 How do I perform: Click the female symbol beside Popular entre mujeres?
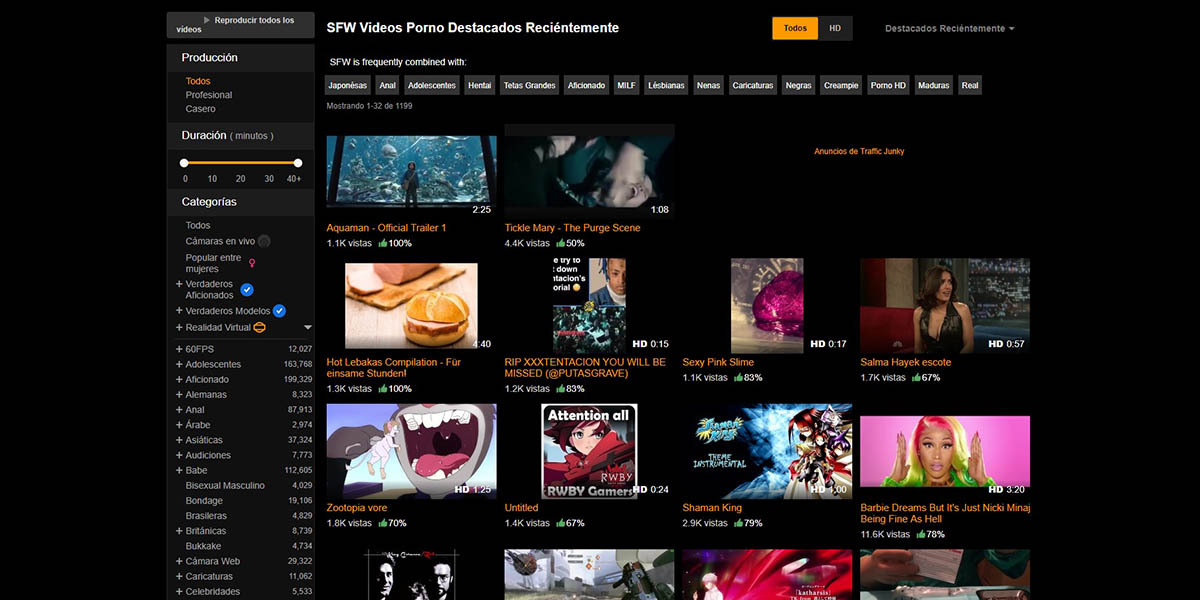252,263
